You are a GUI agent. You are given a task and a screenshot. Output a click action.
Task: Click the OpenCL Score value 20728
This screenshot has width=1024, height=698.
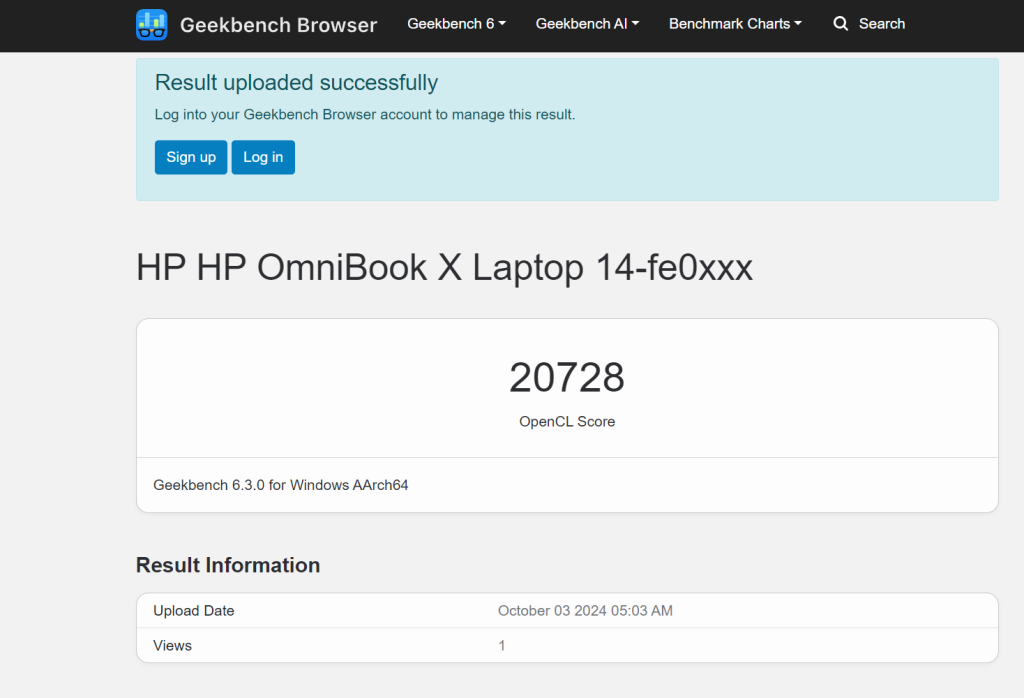[567, 377]
